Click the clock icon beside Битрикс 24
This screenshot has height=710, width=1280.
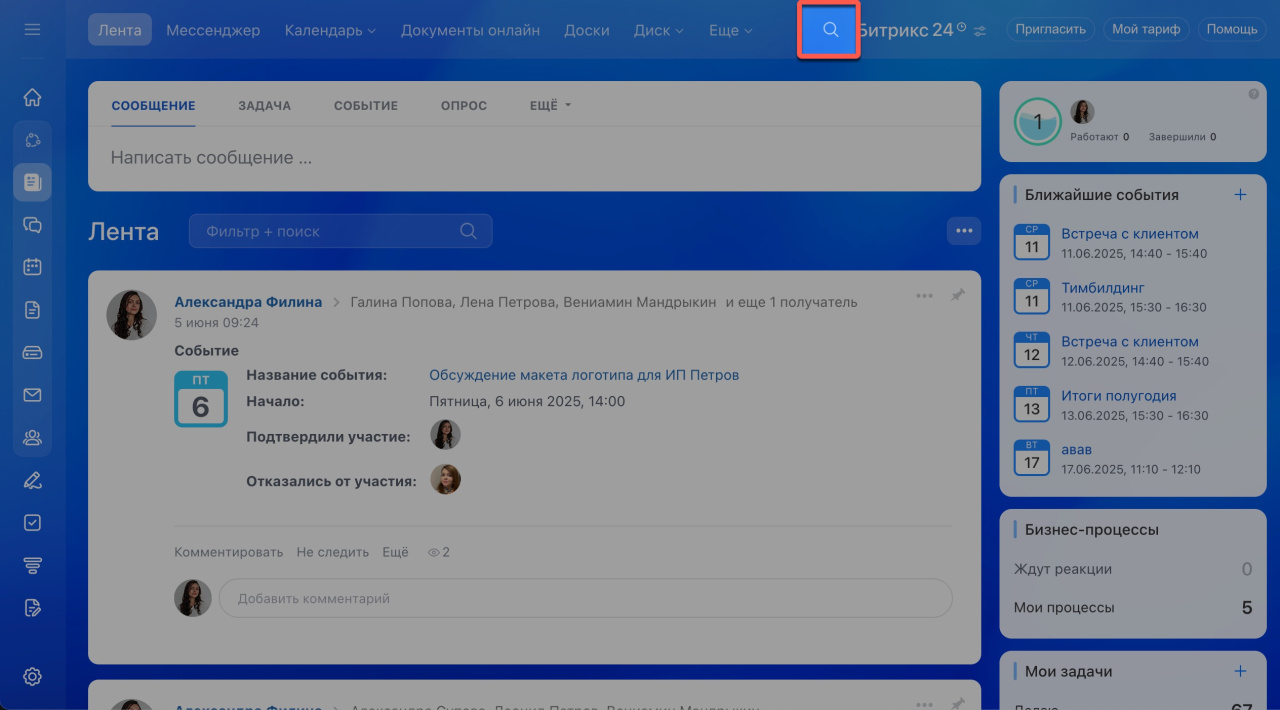tap(961, 27)
